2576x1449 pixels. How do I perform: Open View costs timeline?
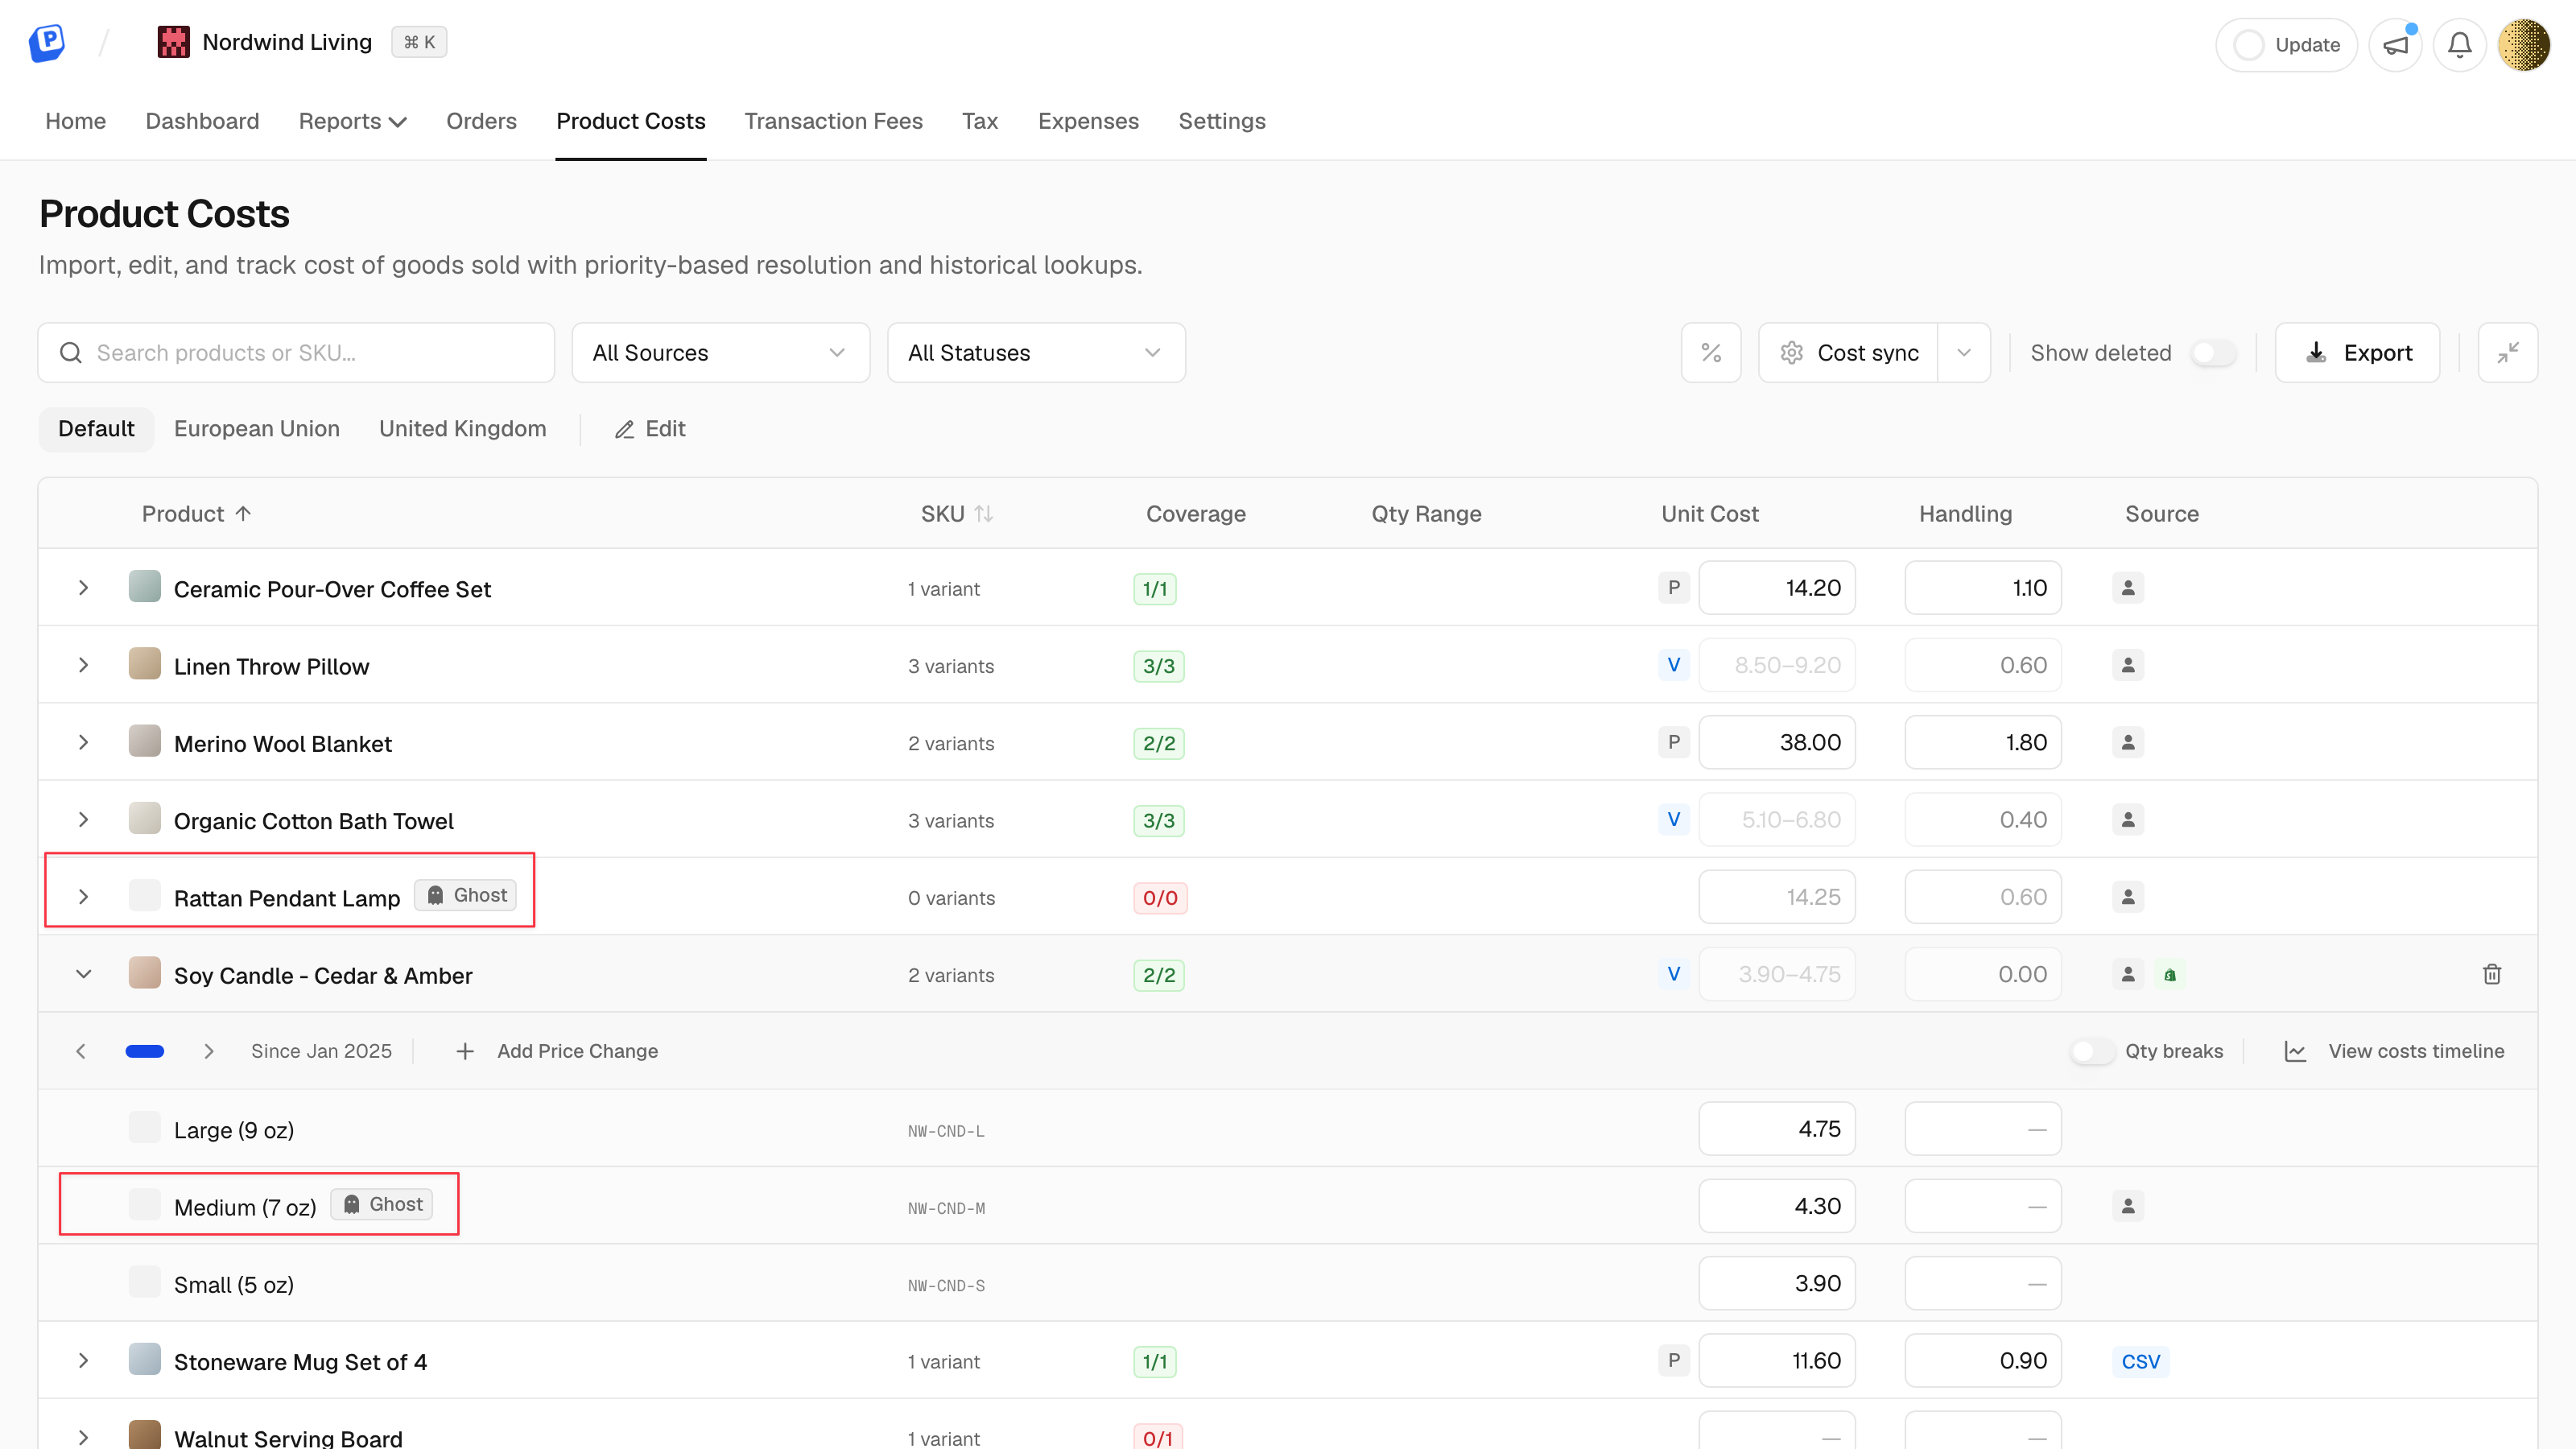(2395, 1051)
